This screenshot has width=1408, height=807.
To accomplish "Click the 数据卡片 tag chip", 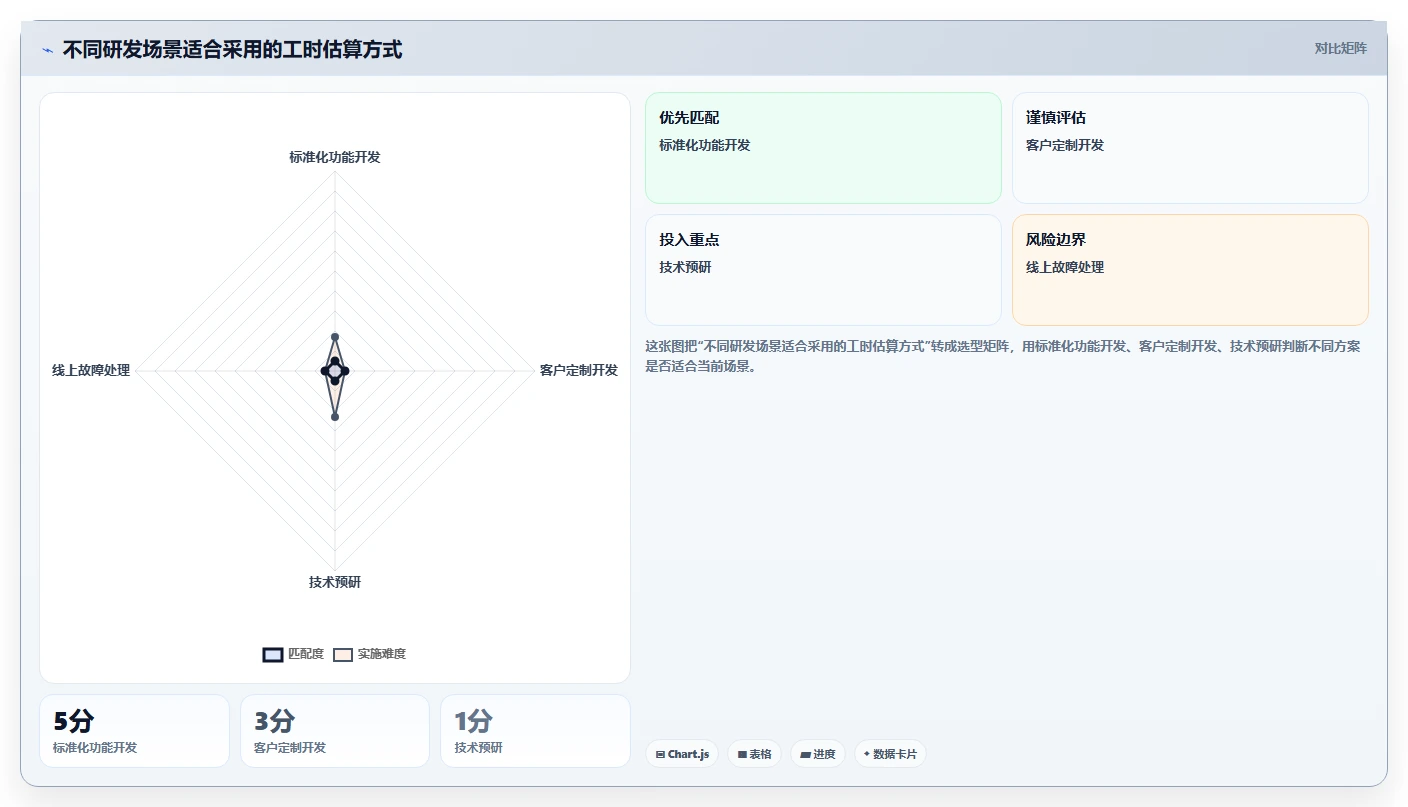I will pyautogui.click(x=890, y=754).
